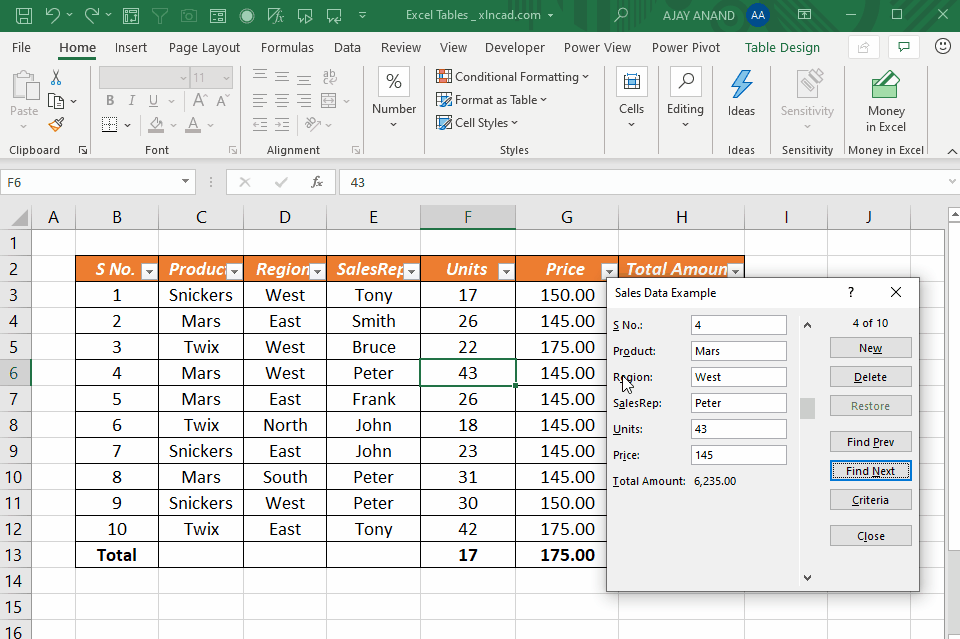Apply Fill Color bucket

click(x=156, y=125)
